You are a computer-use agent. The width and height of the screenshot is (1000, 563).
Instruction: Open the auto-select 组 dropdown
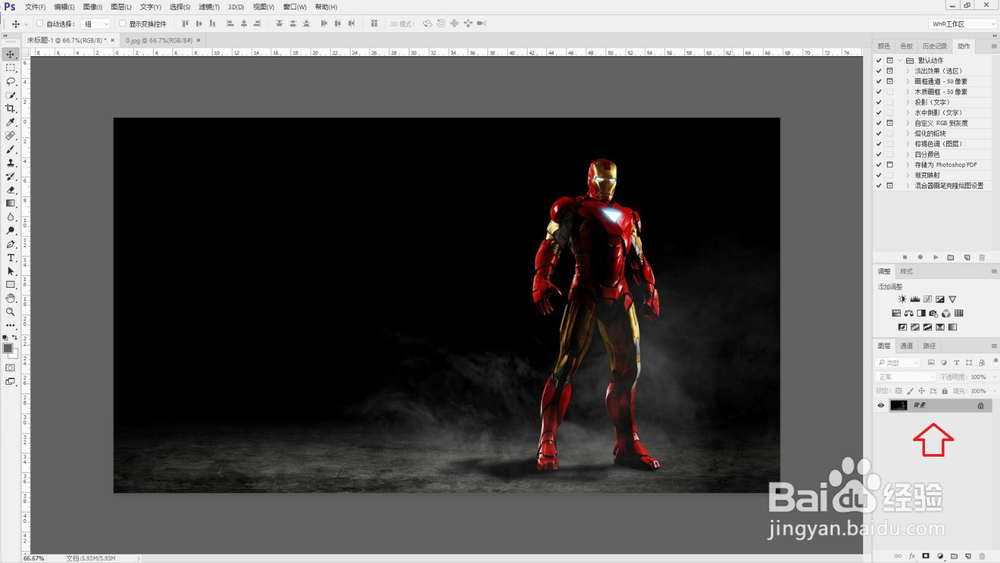tap(96, 24)
